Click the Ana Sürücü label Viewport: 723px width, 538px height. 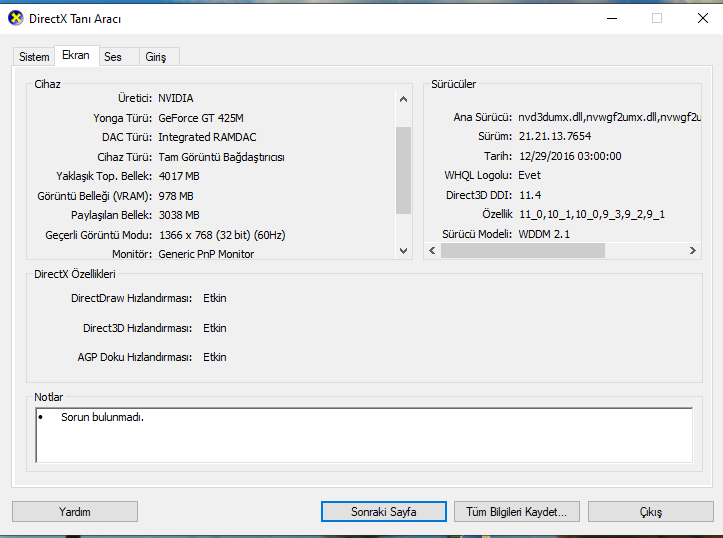tap(482, 117)
